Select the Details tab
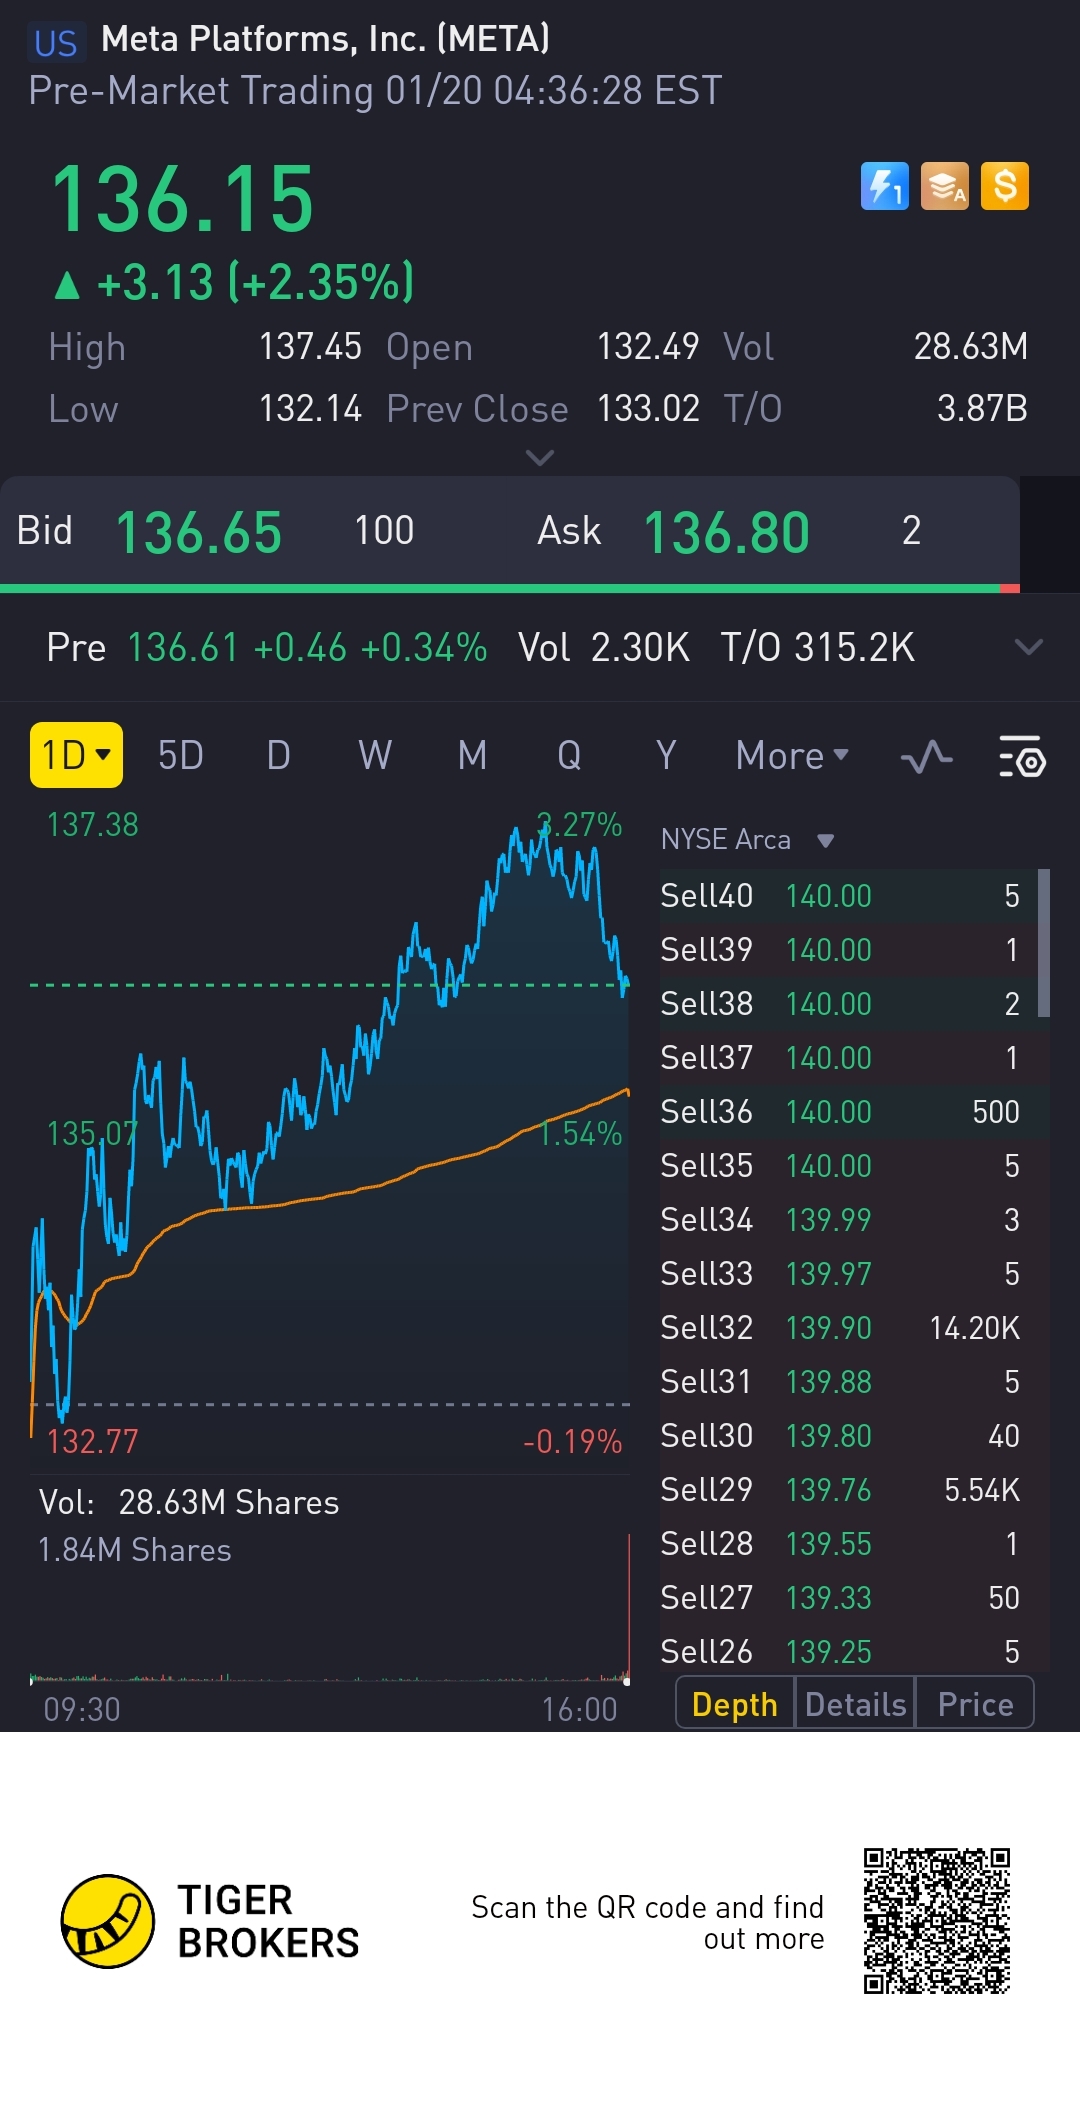Screen dimensions: 1080x2112 855,1704
